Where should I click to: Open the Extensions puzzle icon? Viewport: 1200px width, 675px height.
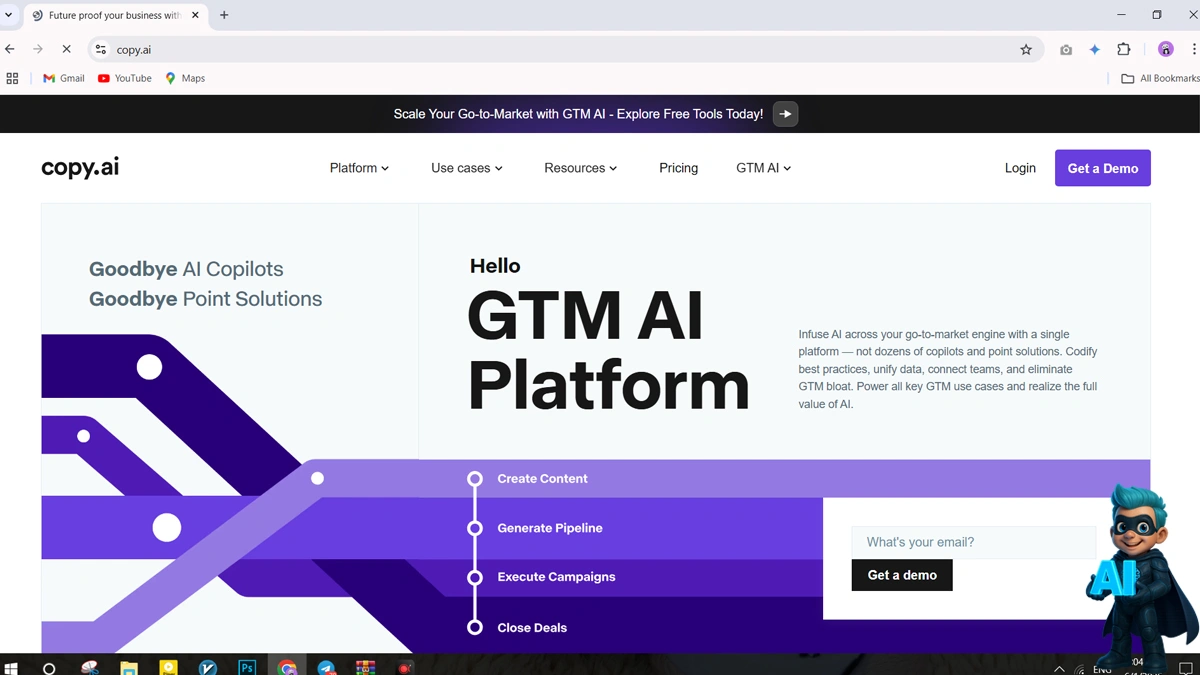[1124, 50]
